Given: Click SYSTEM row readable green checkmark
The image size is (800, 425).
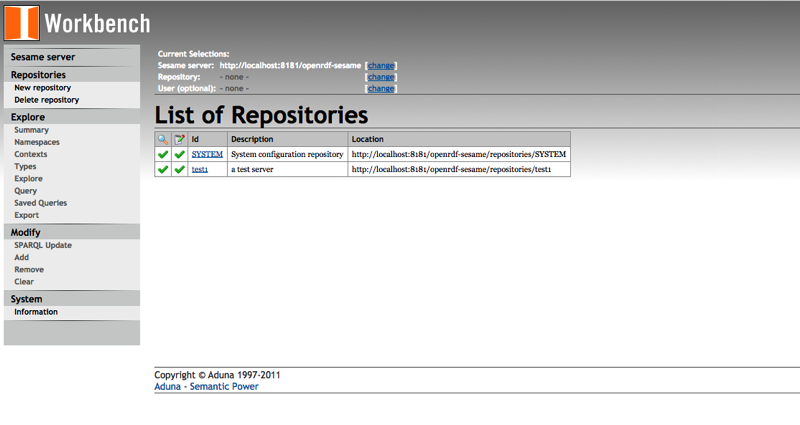Looking at the screenshot, I should pyautogui.click(x=163, y=154).
